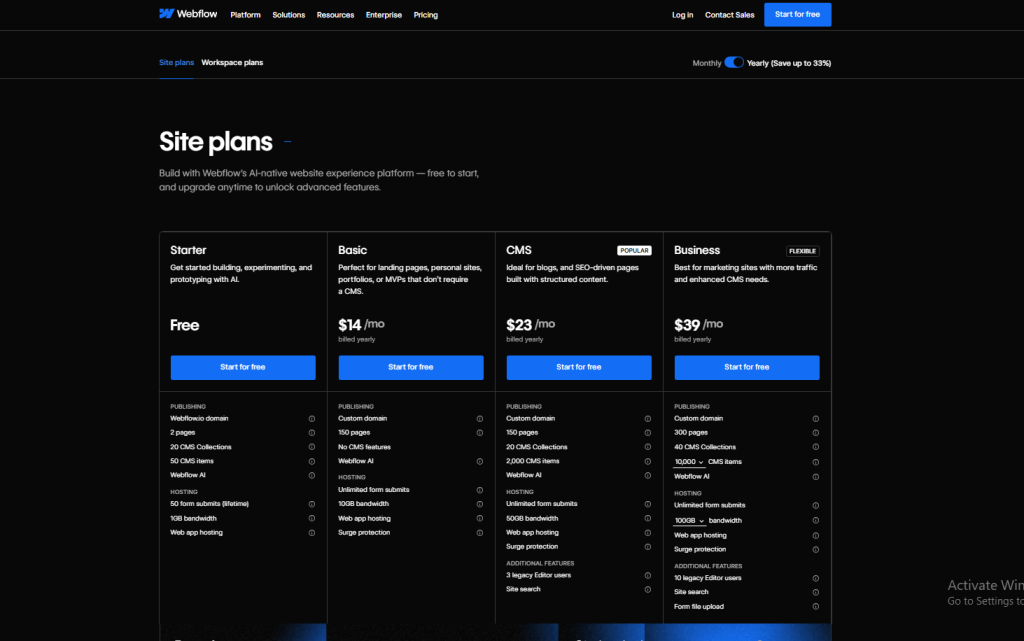Click the Surge protection info icon in CMS
Screen dimensions: 1024x641
coord(647,547)
